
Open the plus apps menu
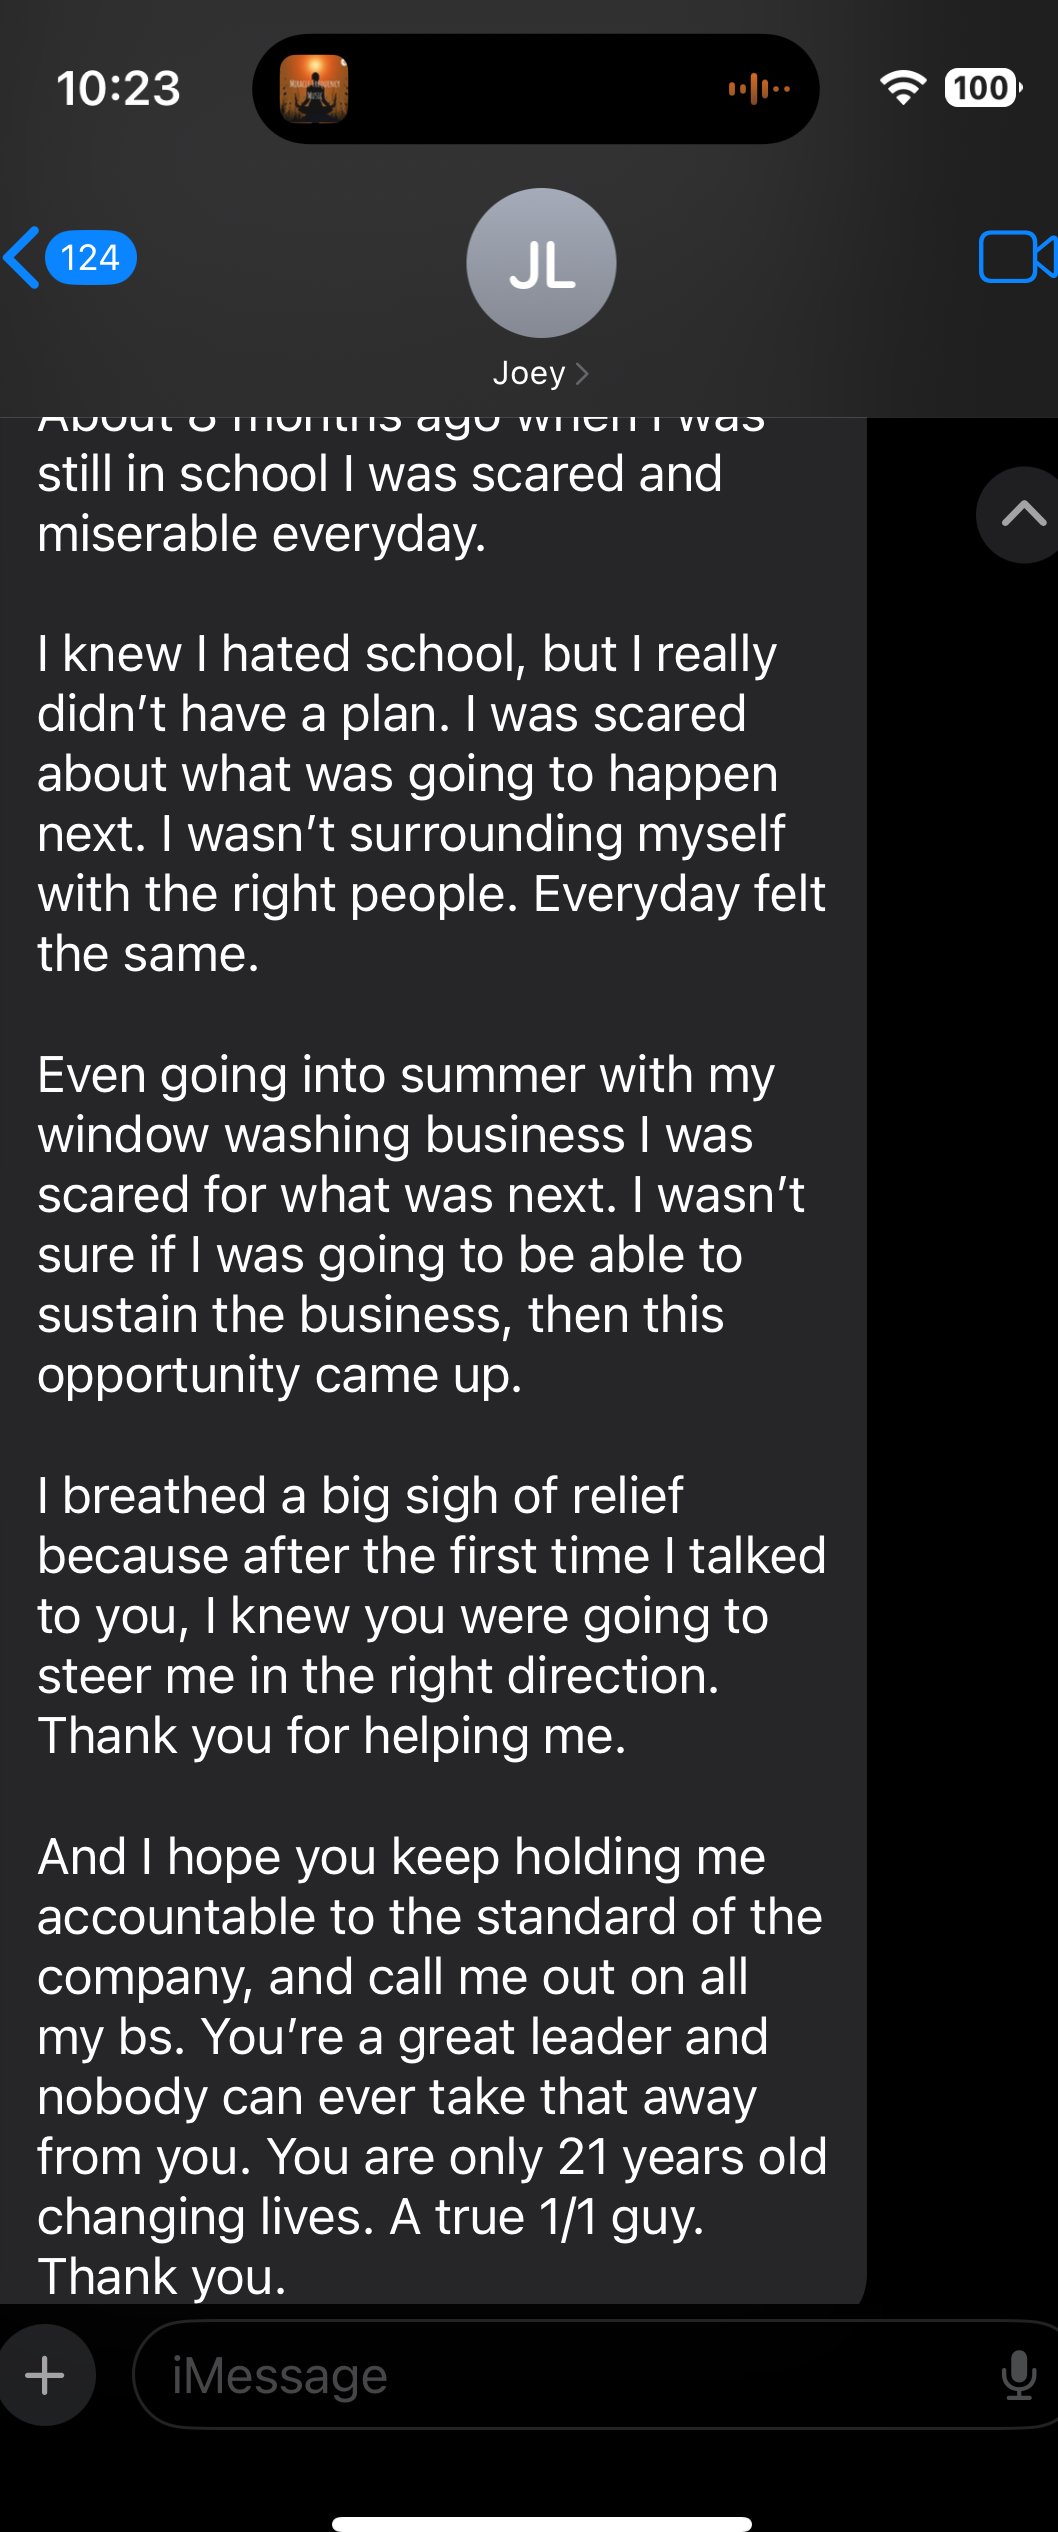click(x=45, y=2375)
